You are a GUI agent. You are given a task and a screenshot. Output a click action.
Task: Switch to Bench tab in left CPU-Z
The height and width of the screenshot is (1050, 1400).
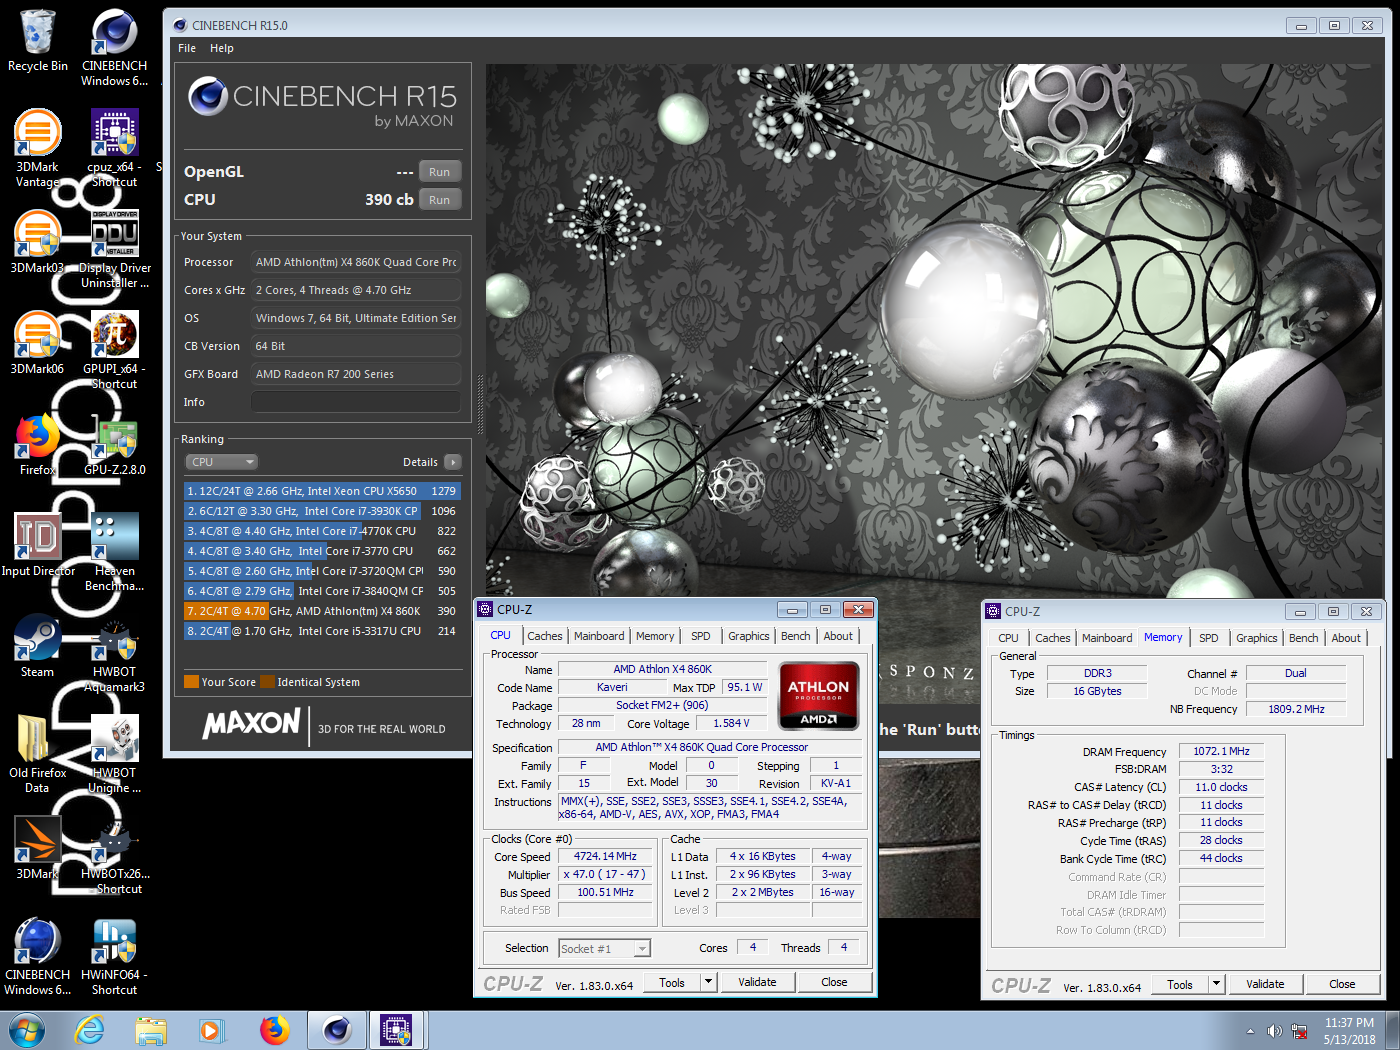tap(796, 636)
